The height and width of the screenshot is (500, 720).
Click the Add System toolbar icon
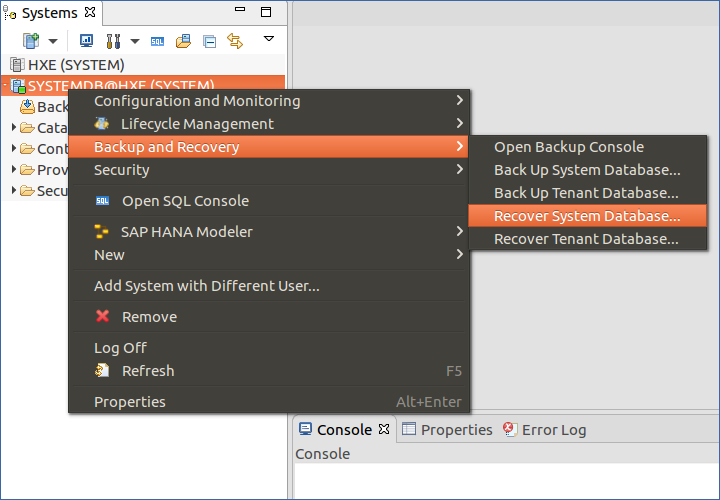pos(31,41)
